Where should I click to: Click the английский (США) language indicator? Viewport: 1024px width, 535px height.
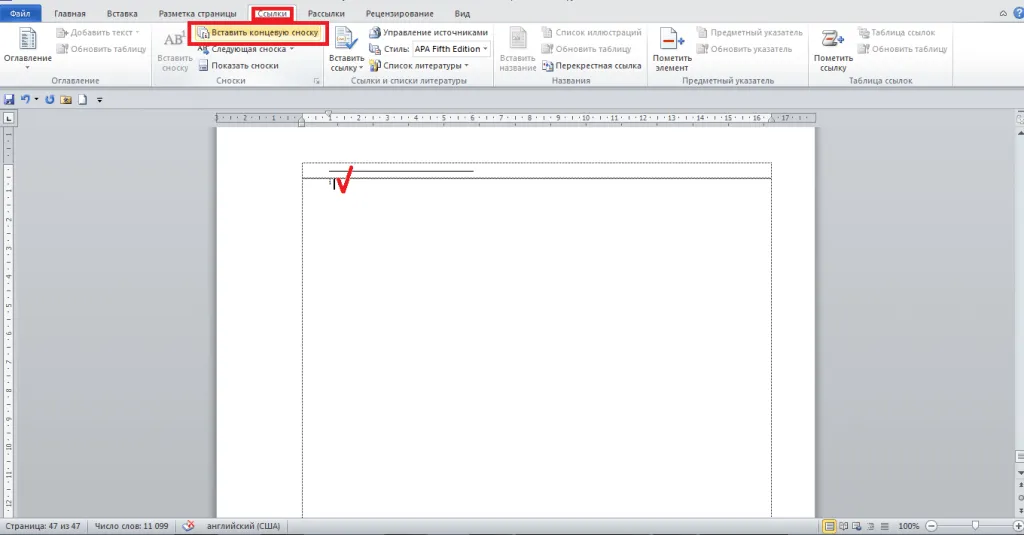(x=243, y=526)
